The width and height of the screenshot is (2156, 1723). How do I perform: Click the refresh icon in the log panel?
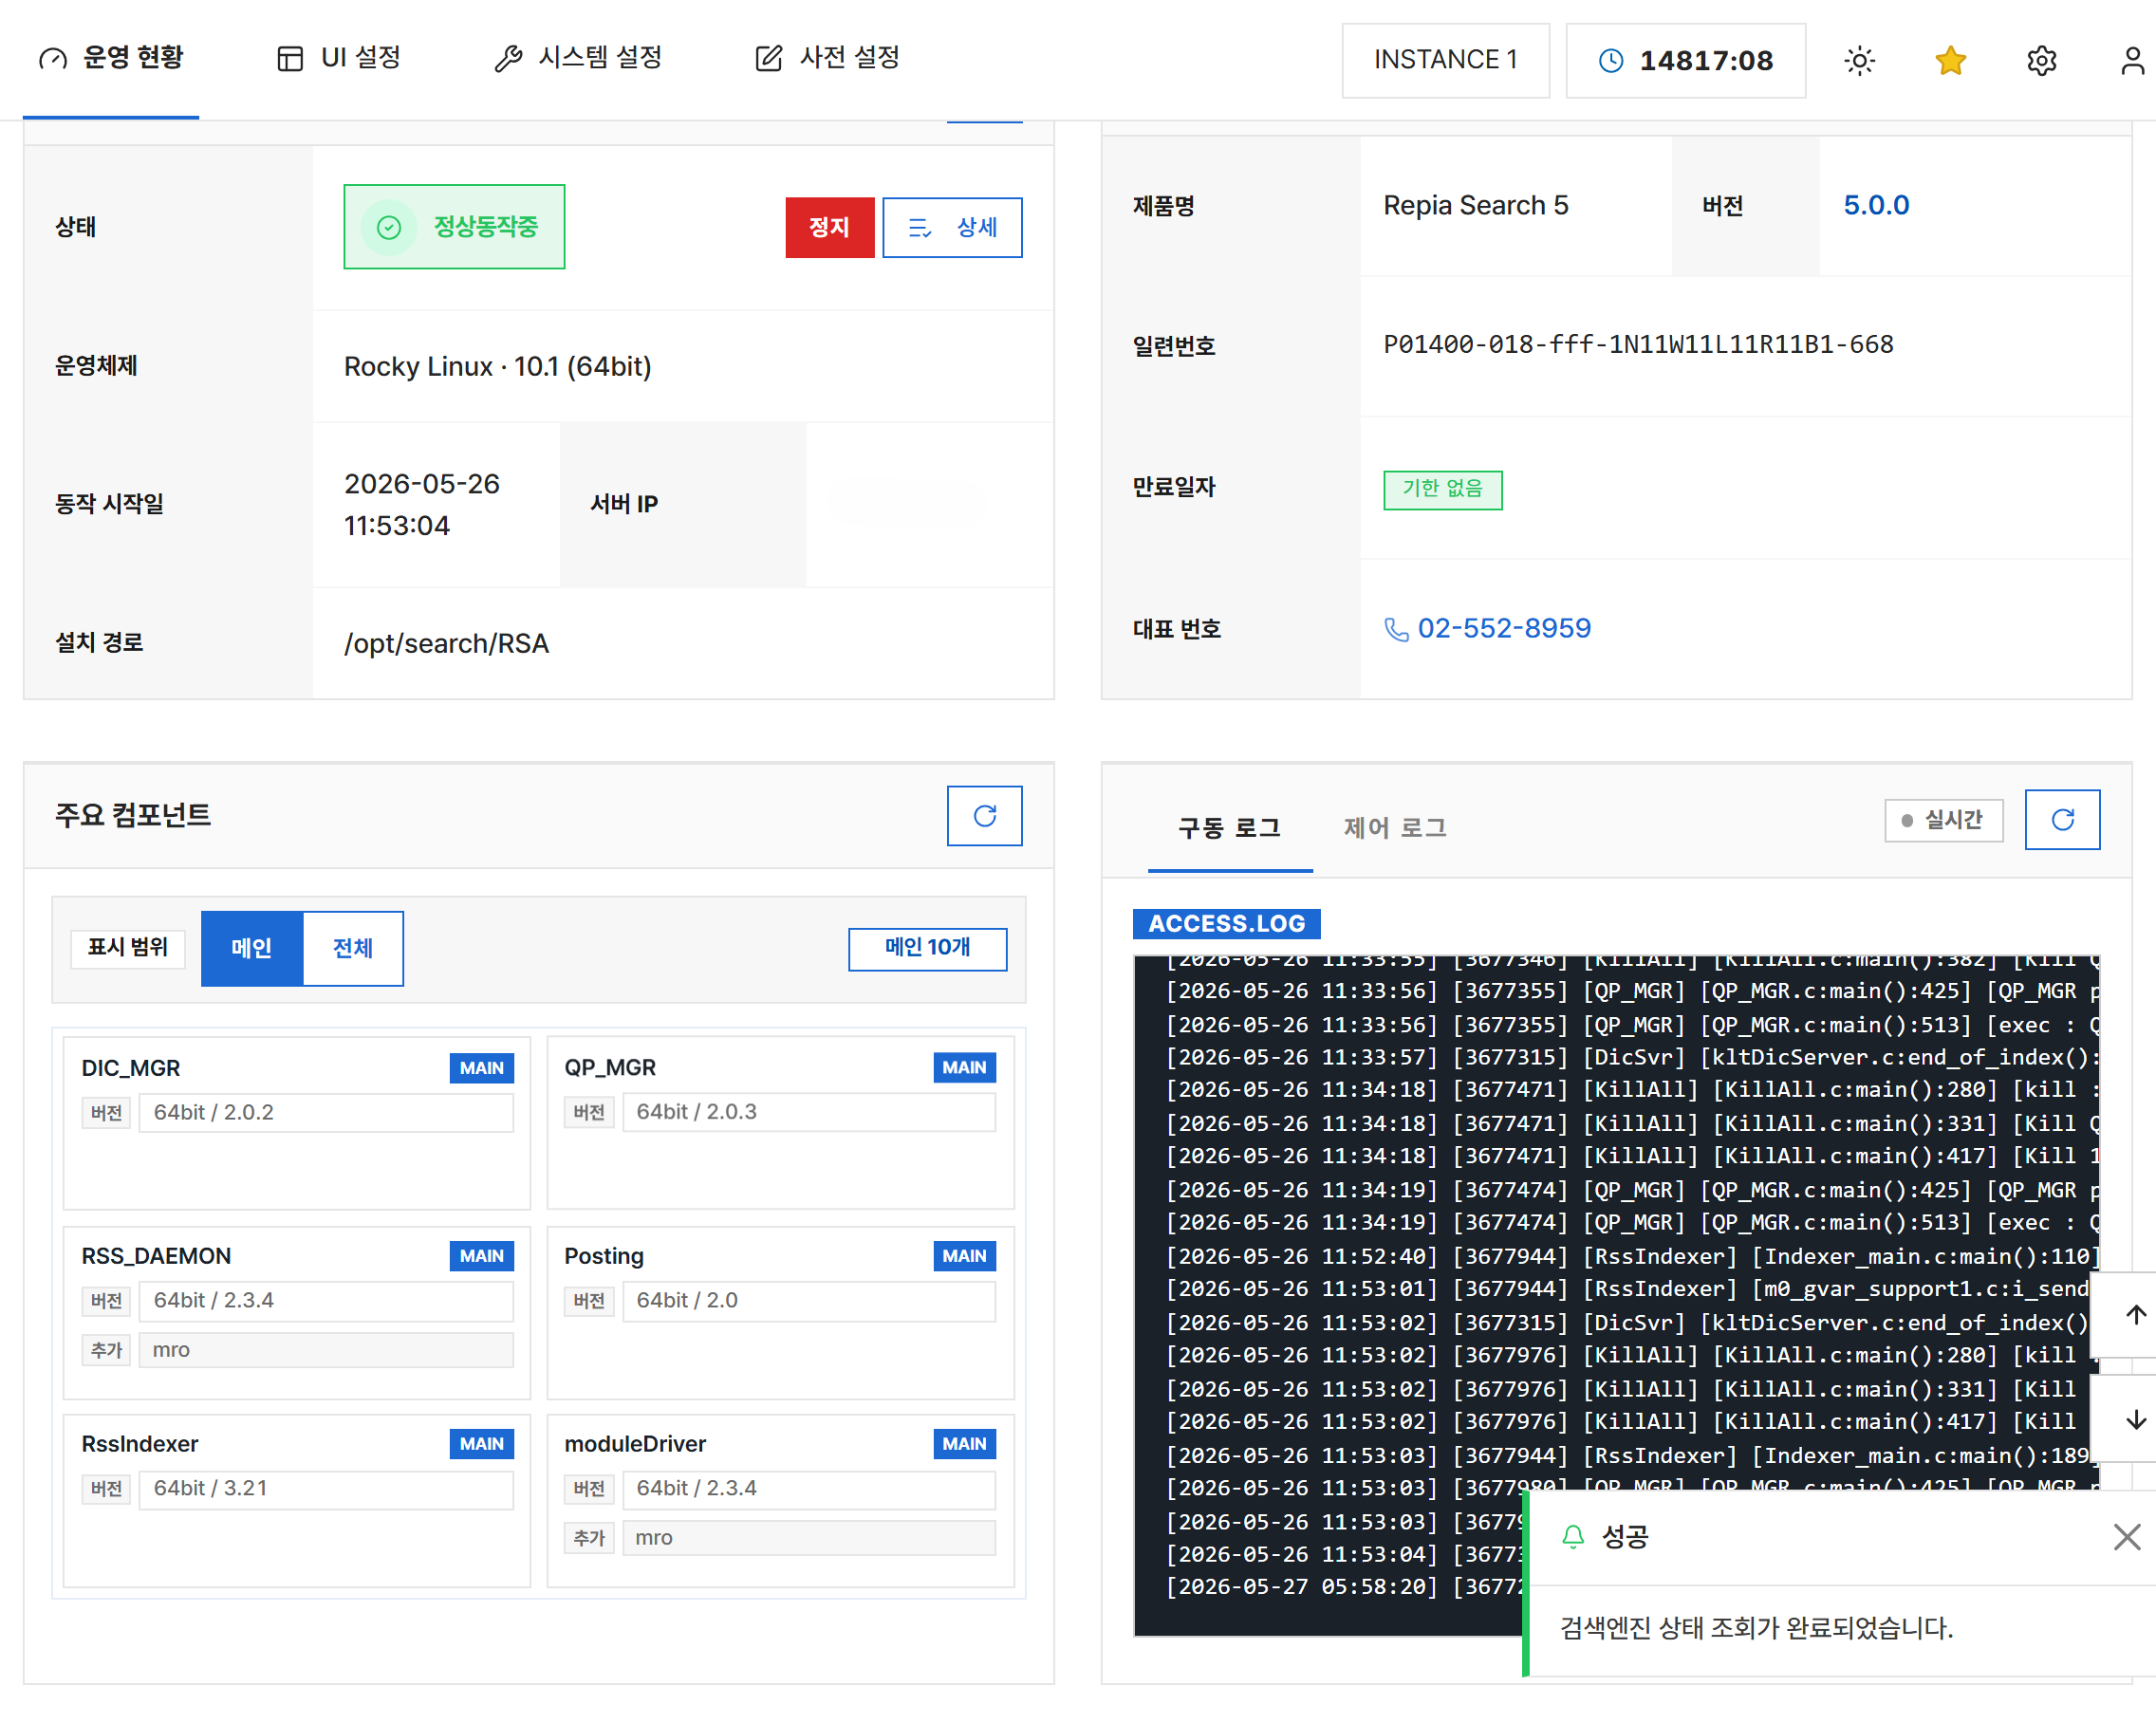pyautogui.click(x=2062, y=820)
